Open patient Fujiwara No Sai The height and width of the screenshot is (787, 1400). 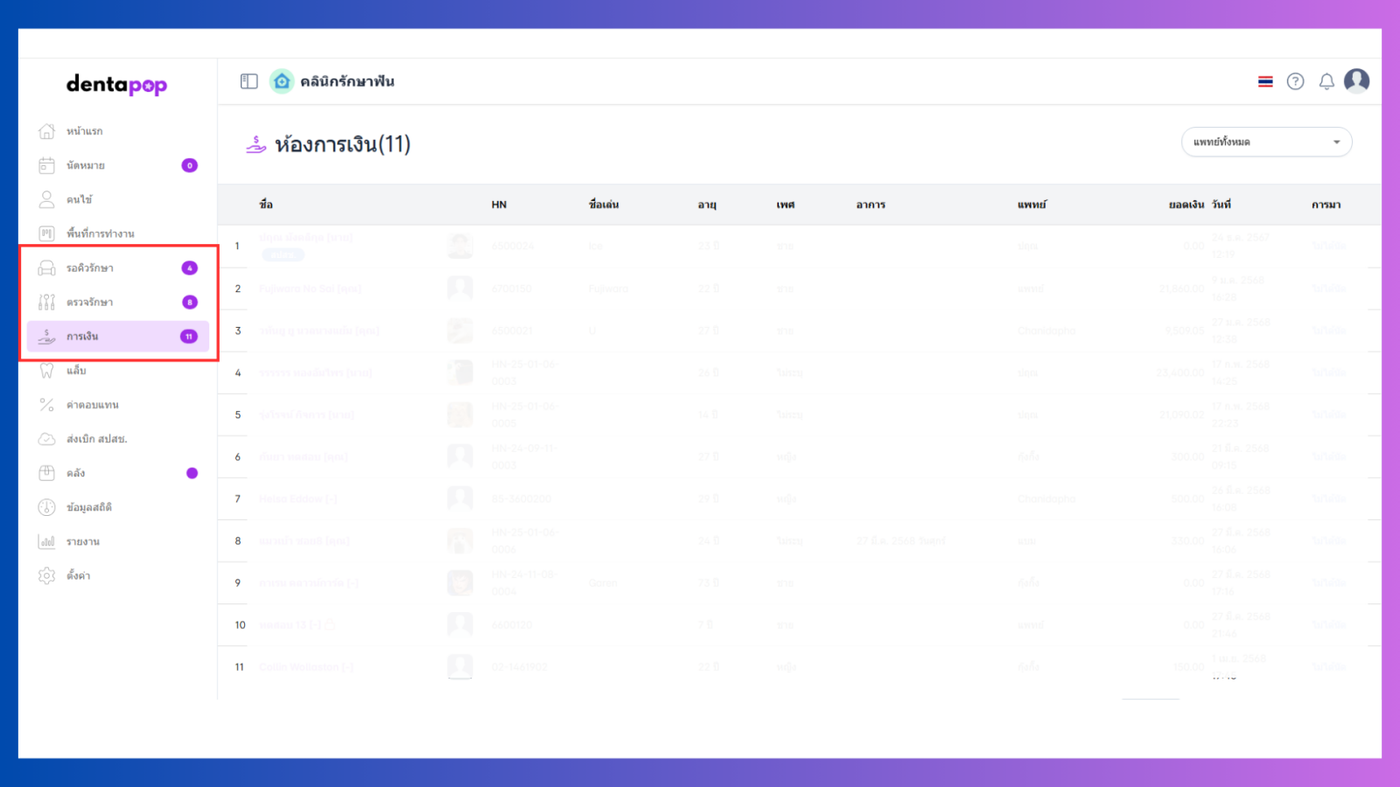pyautogui.click(x=310, y=289)
